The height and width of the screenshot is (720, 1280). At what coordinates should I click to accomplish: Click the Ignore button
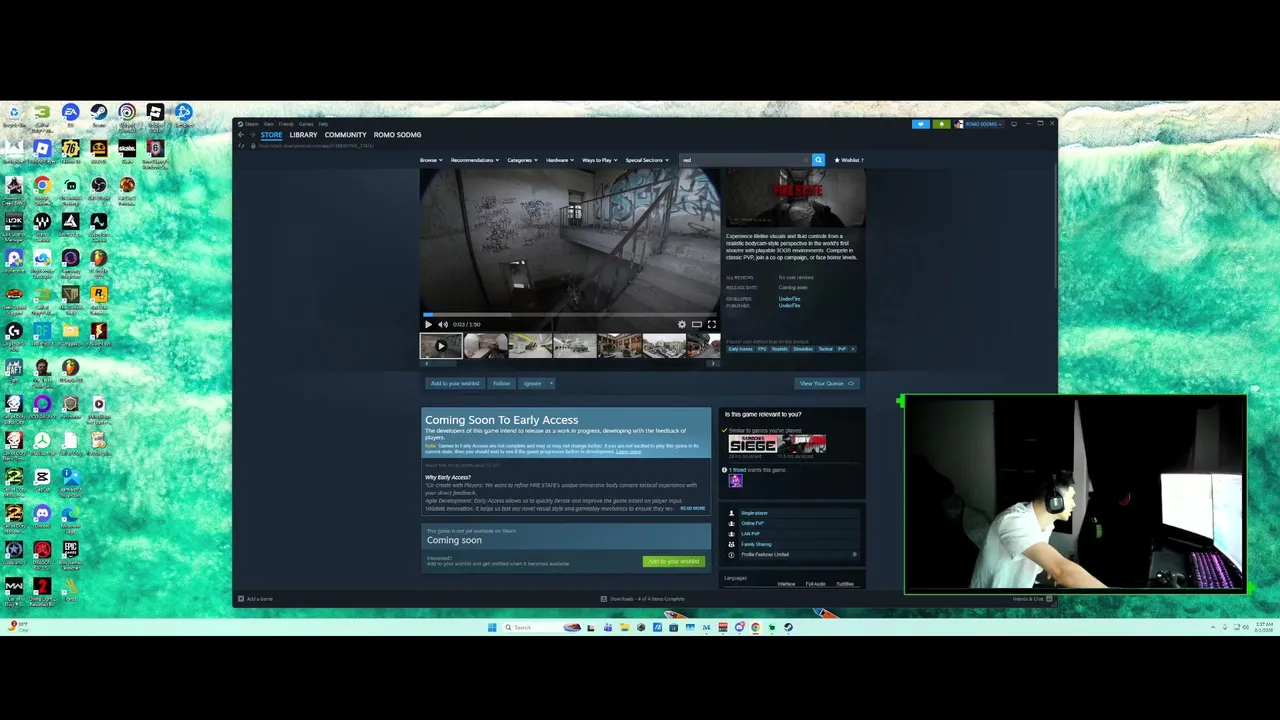(x=532, y=383)
